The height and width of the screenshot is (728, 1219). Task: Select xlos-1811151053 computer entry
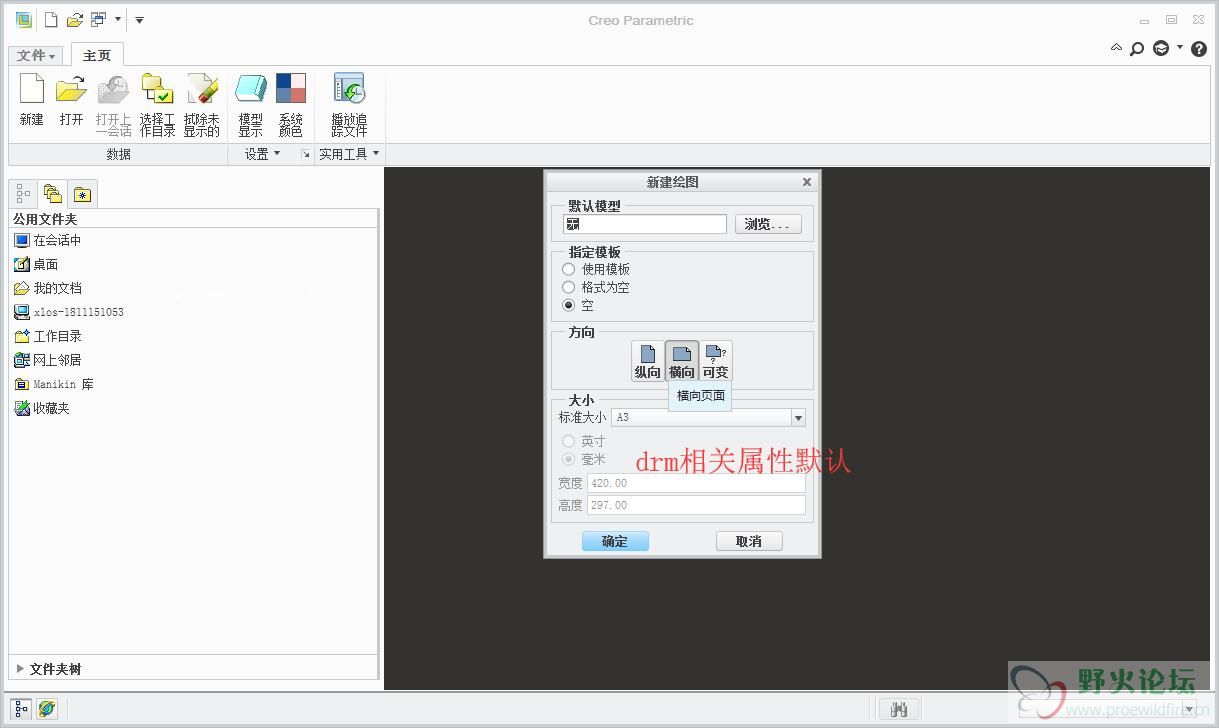point(69,312)
